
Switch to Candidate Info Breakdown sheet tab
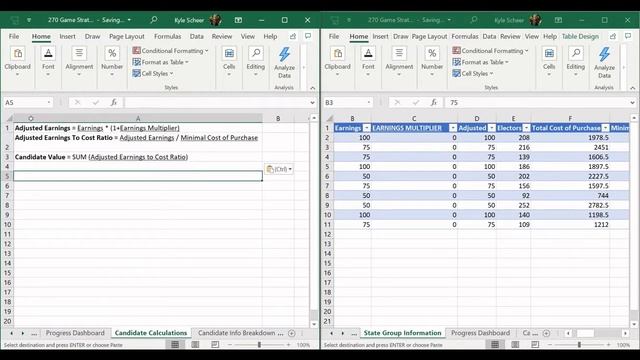(x=236, y=333)
